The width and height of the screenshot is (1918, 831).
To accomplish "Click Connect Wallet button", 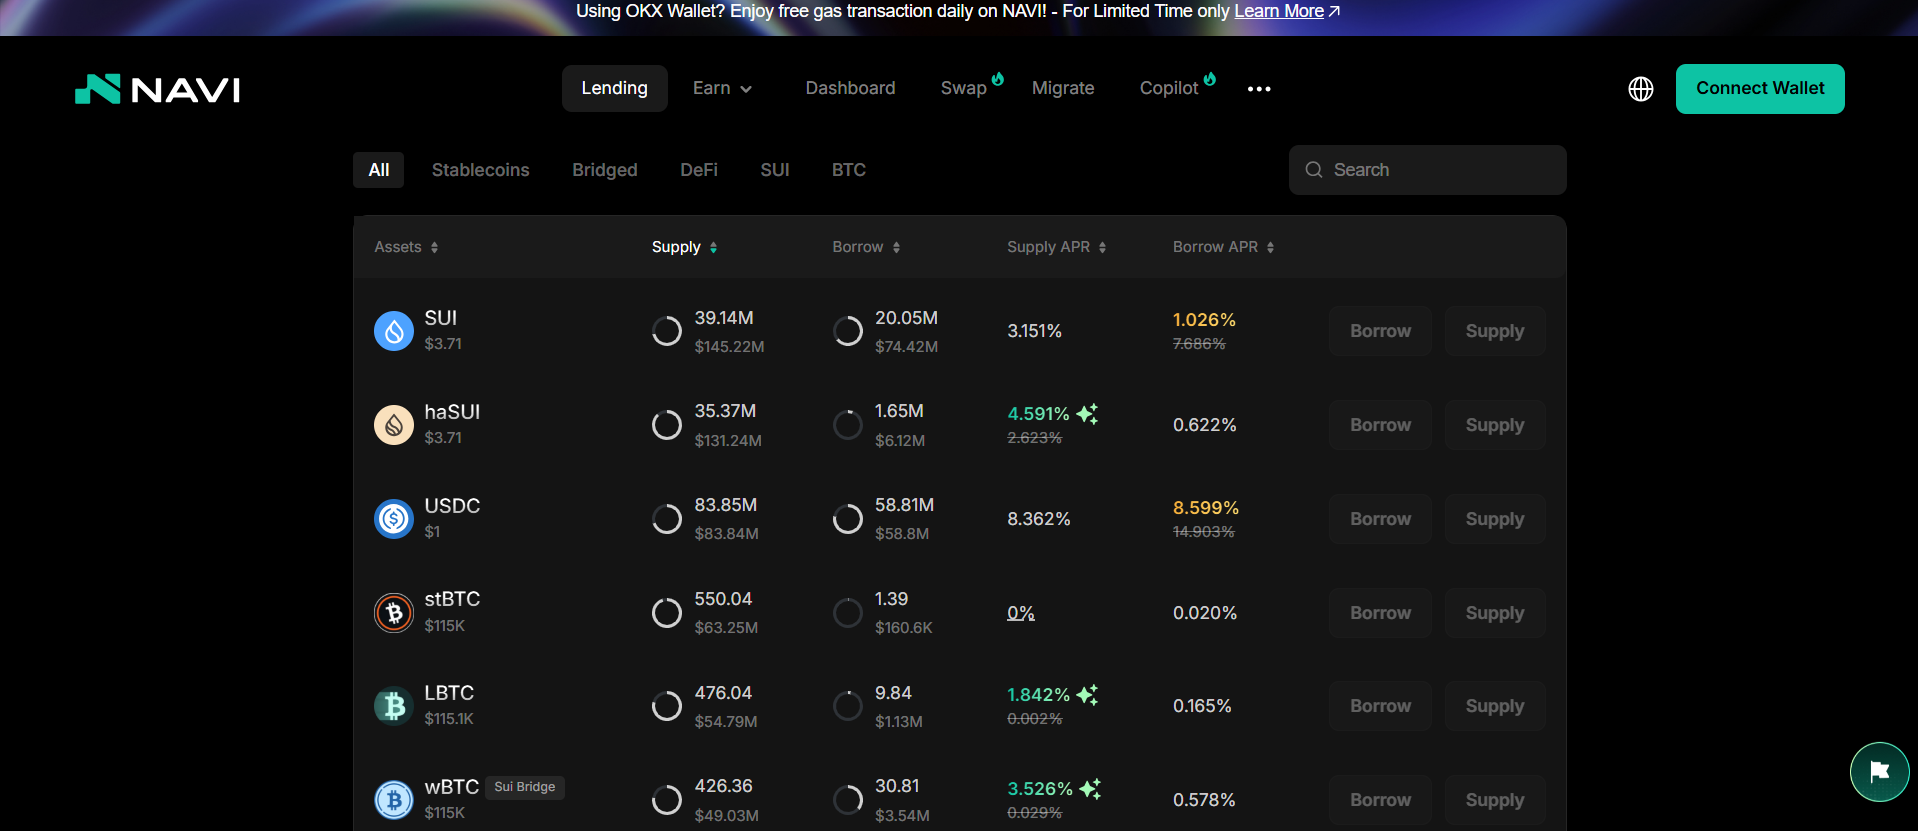I will [1760, 89].
